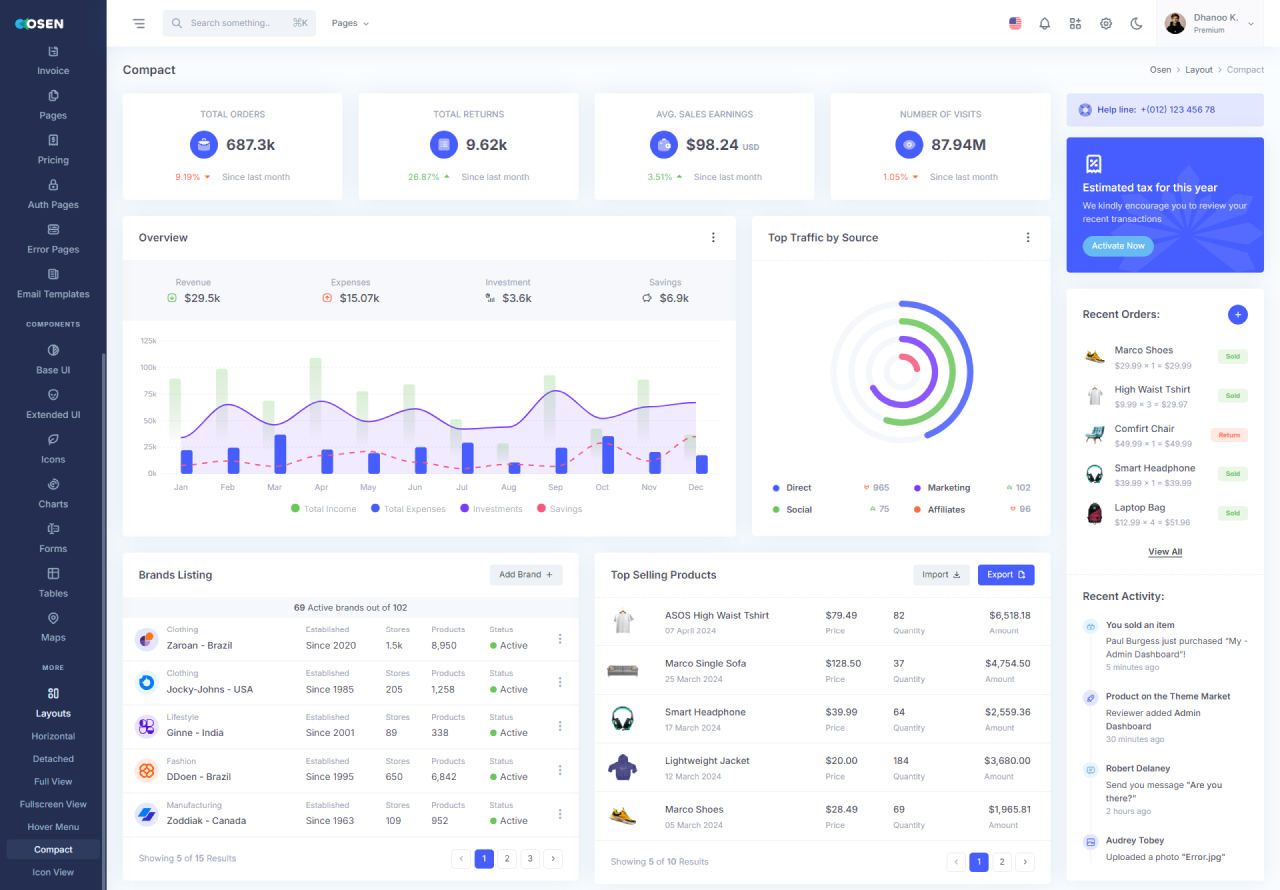Screen dimensions: 1280x890
Task: Select Detached layout menu item
Action: [53, 759]
